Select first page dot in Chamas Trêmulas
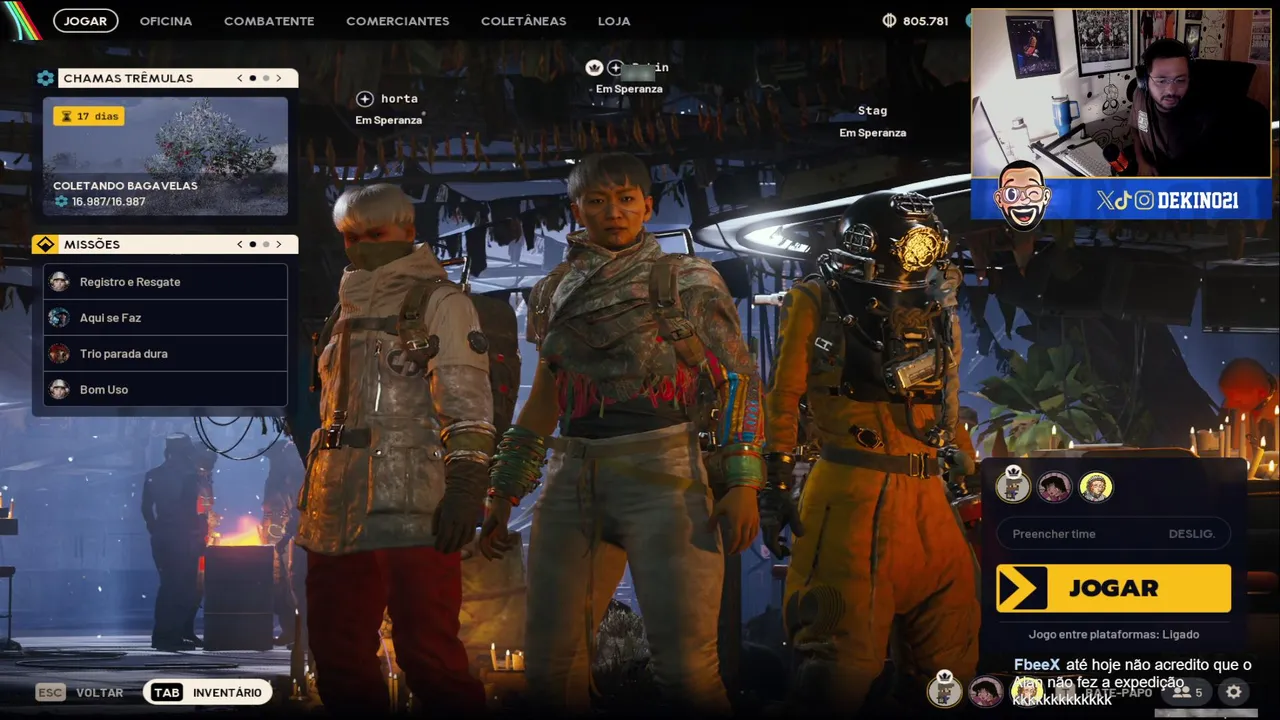1280x720 pixels. (253, 78)
